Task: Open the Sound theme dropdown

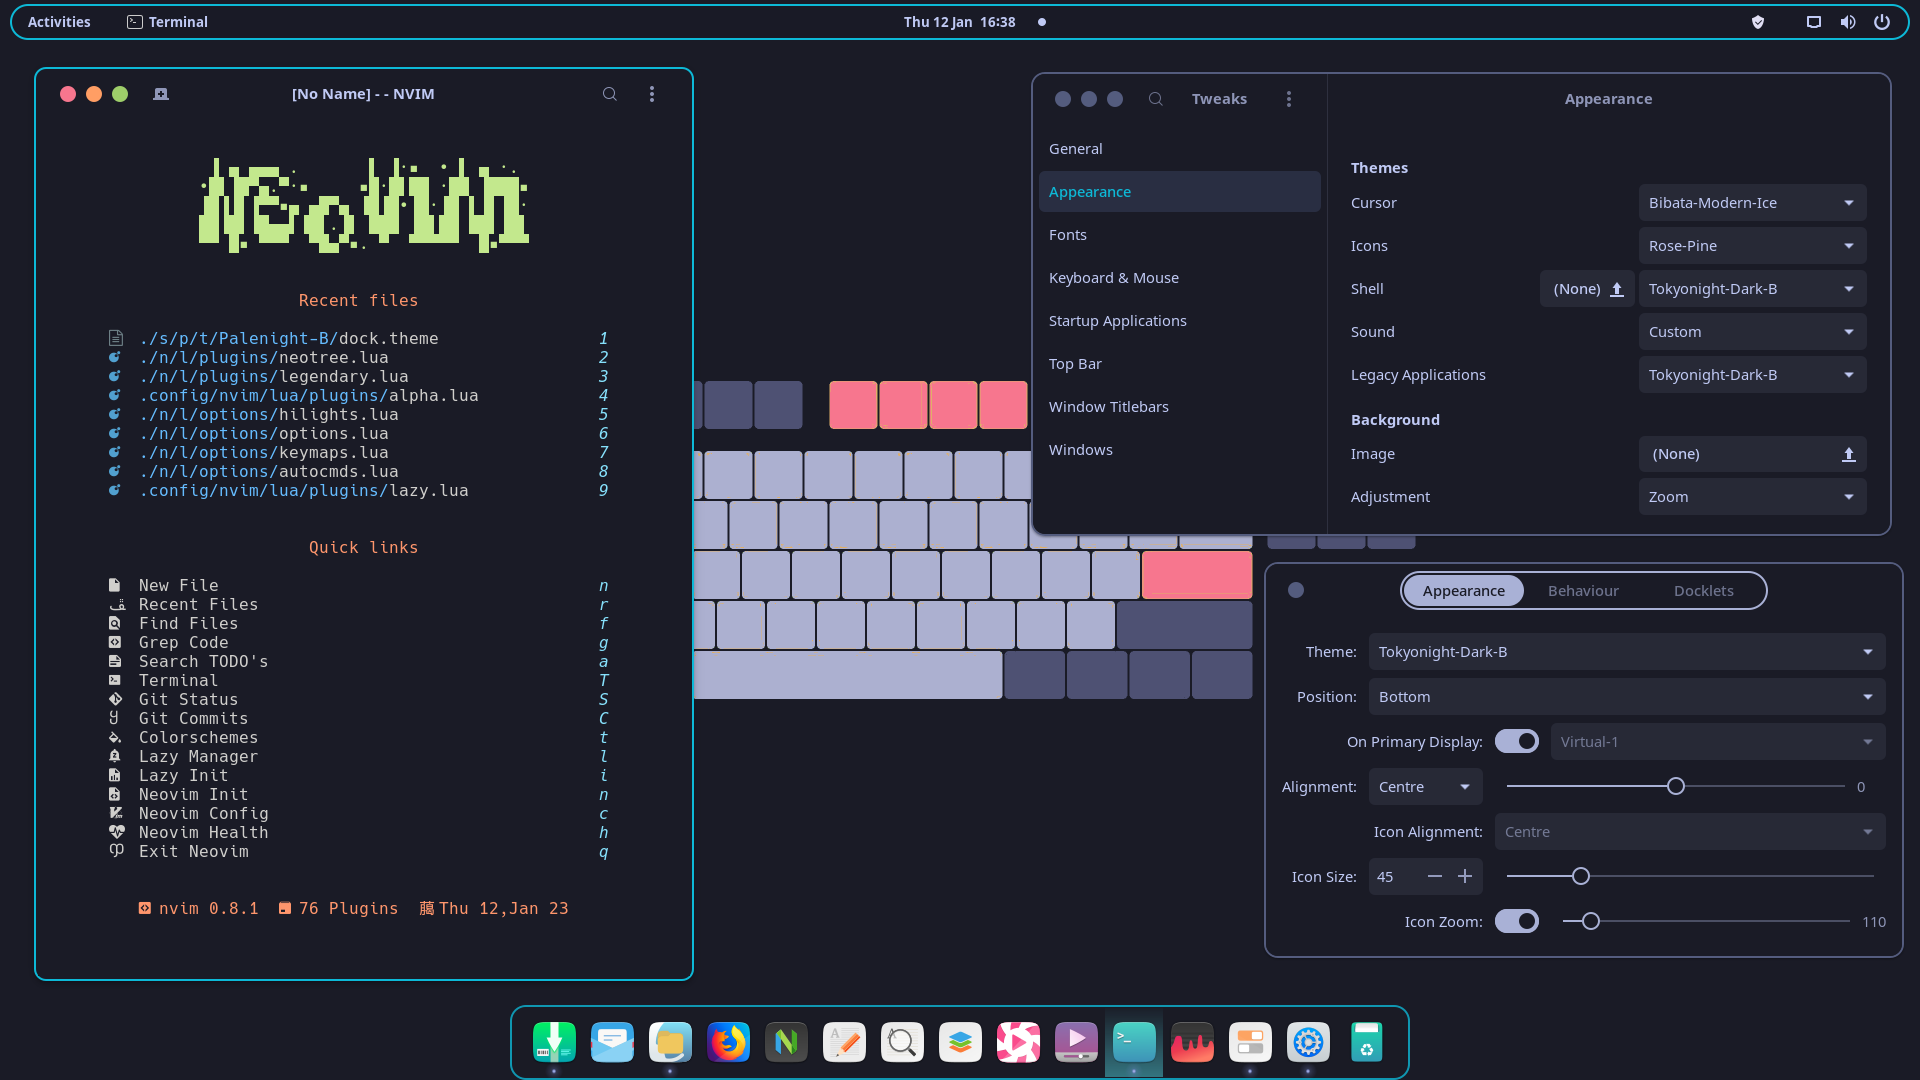Action: point(1752,332)
